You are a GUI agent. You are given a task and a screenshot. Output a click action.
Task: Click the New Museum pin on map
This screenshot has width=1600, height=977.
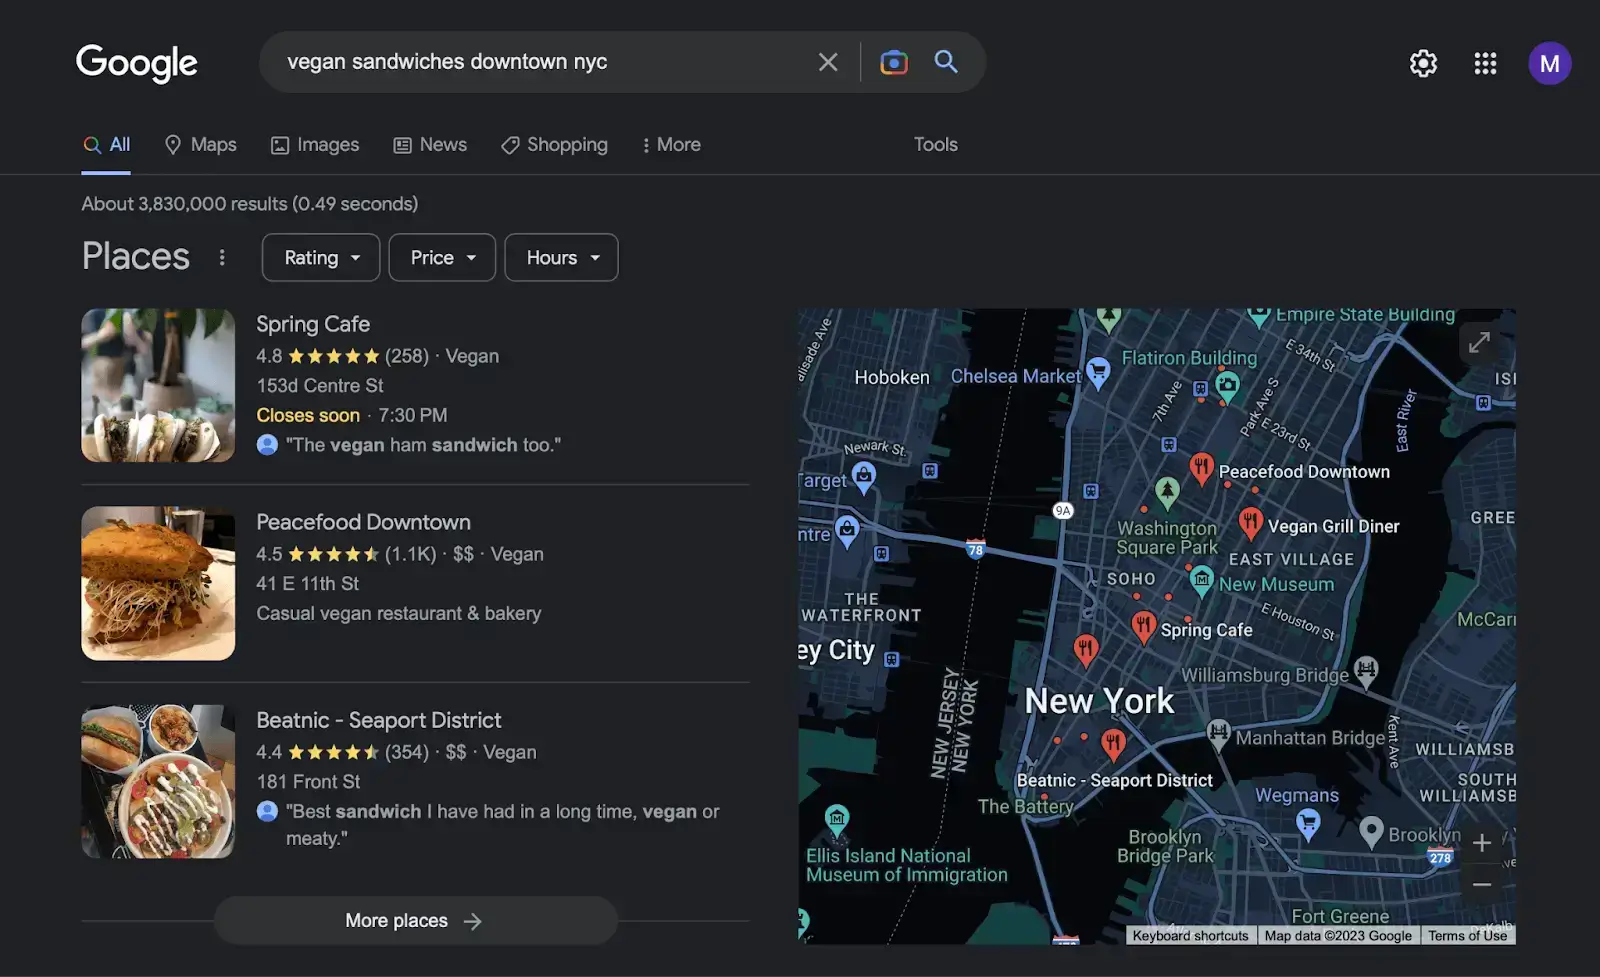click(1201, 580)
